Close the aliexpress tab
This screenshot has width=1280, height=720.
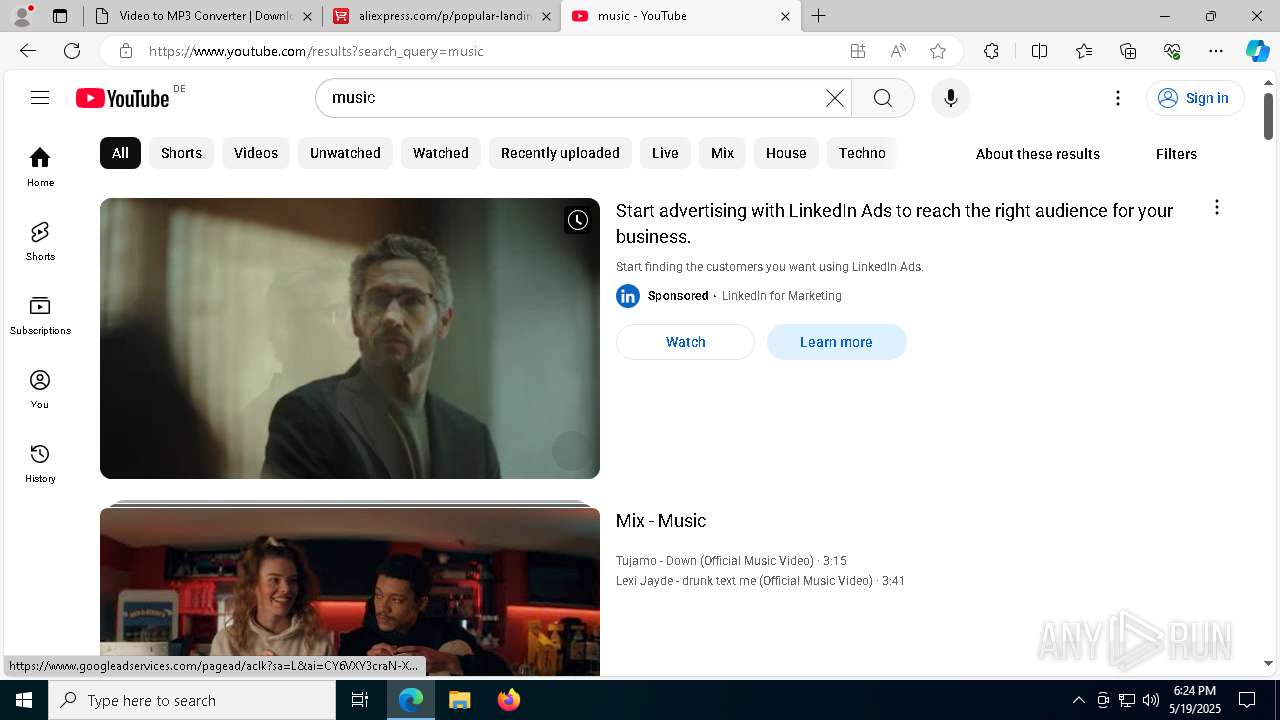pyautogui.click(x=545, y=16)
